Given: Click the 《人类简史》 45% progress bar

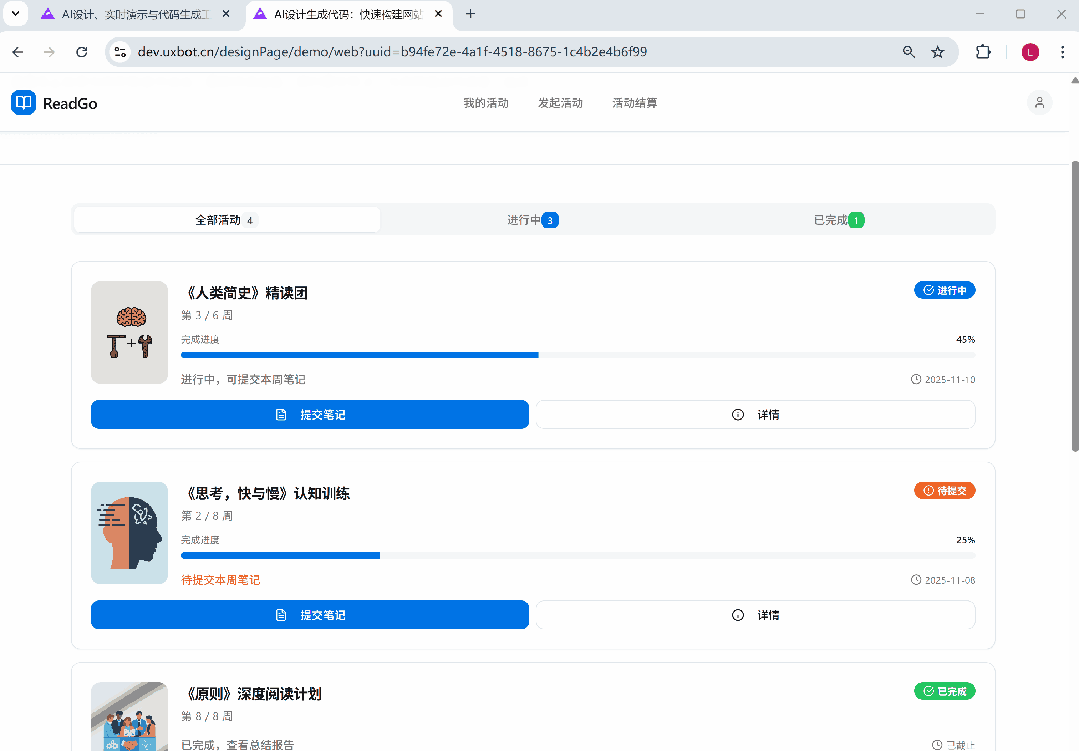Looking at the screenshot, I should coord(578,355).
